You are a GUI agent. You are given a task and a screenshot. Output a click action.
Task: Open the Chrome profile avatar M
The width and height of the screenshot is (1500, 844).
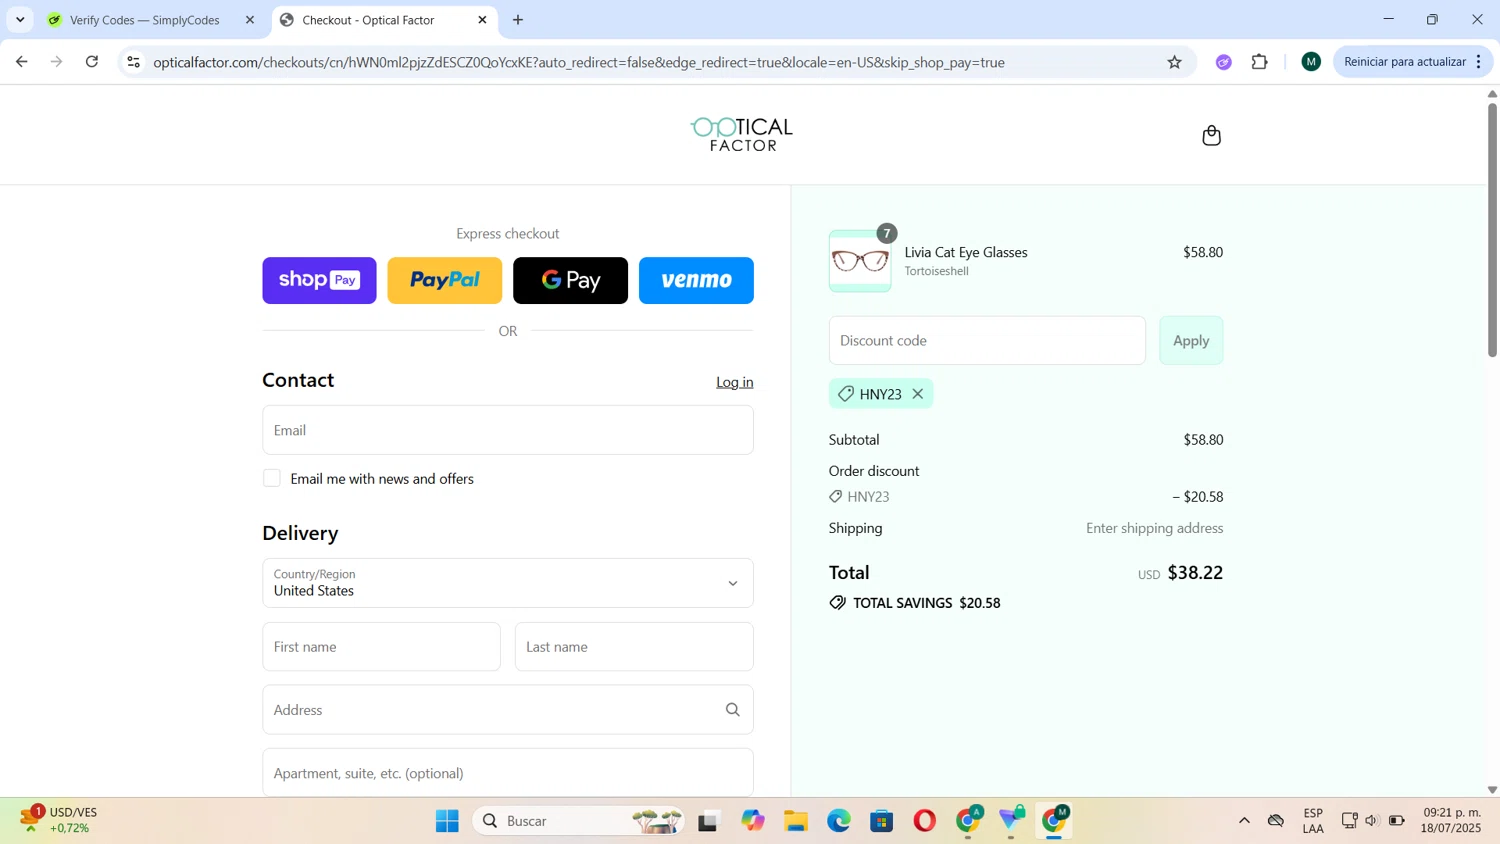tap(1311, 62)
